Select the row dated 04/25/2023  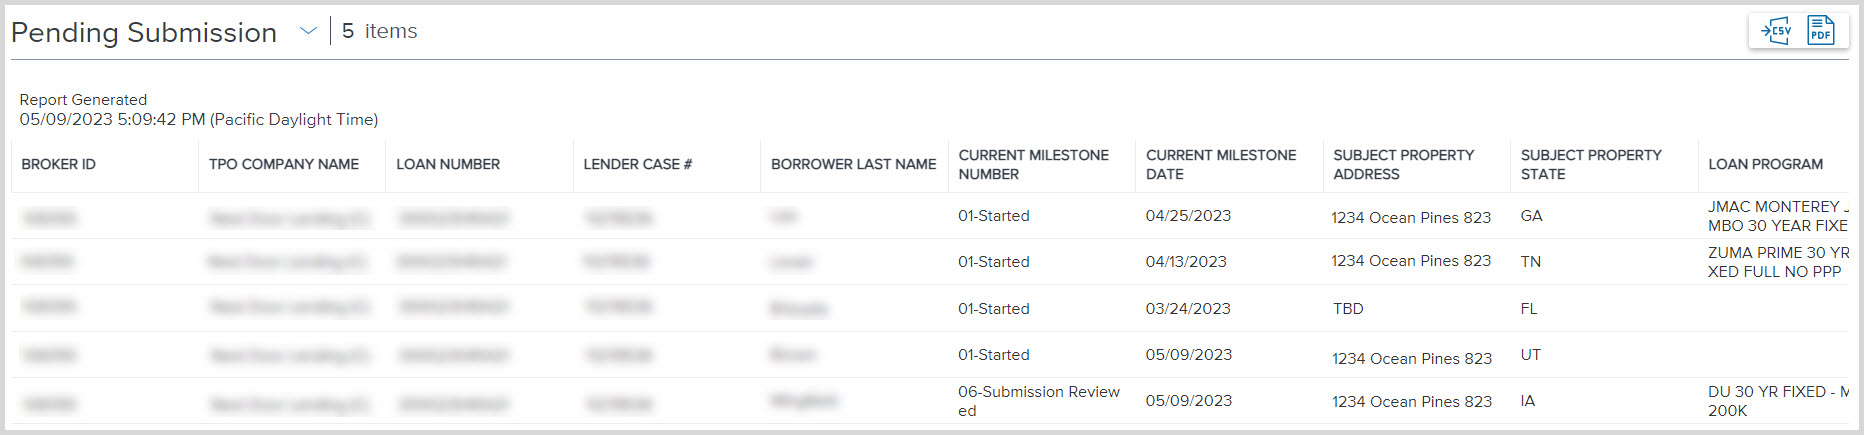coord(1188,216)
